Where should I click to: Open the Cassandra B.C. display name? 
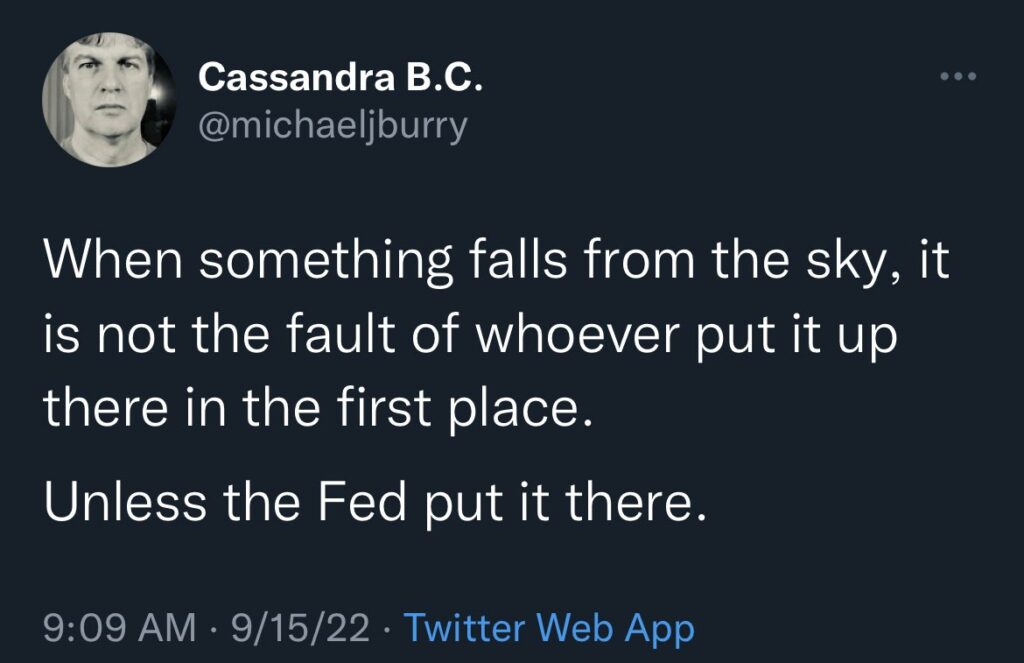coord(340,77)
